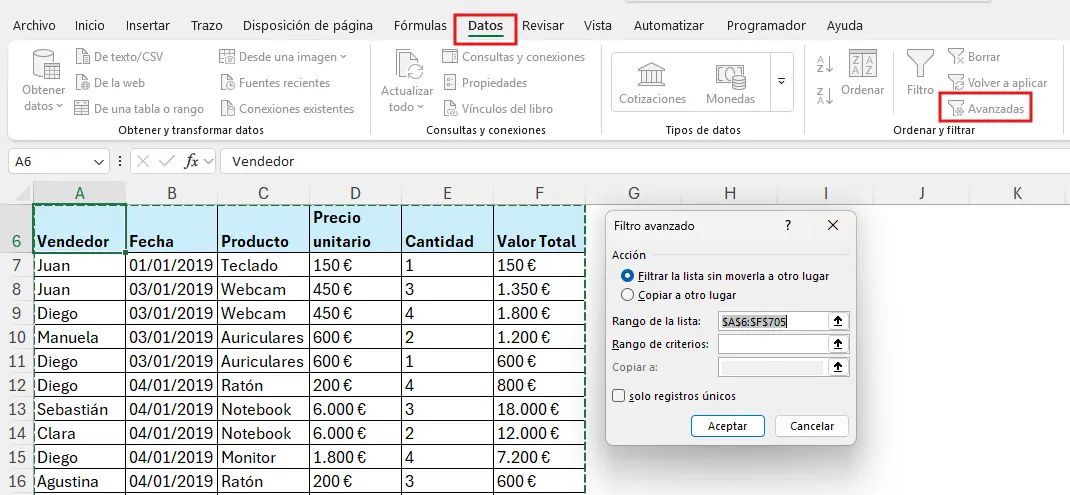Viewport: 1070px width, 495px height.
Task: Switch to the Programador tab
Action: click(x=766, y=25)
